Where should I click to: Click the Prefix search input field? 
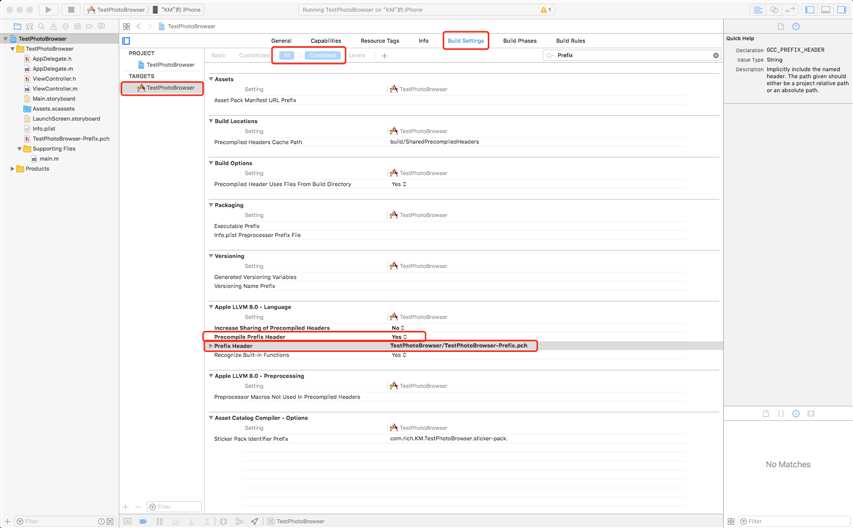[631, 55]
